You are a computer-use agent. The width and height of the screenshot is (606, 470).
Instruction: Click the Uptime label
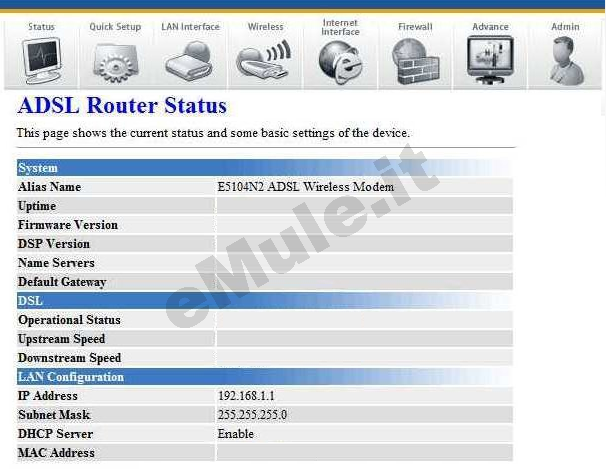[x=37, y=206]
